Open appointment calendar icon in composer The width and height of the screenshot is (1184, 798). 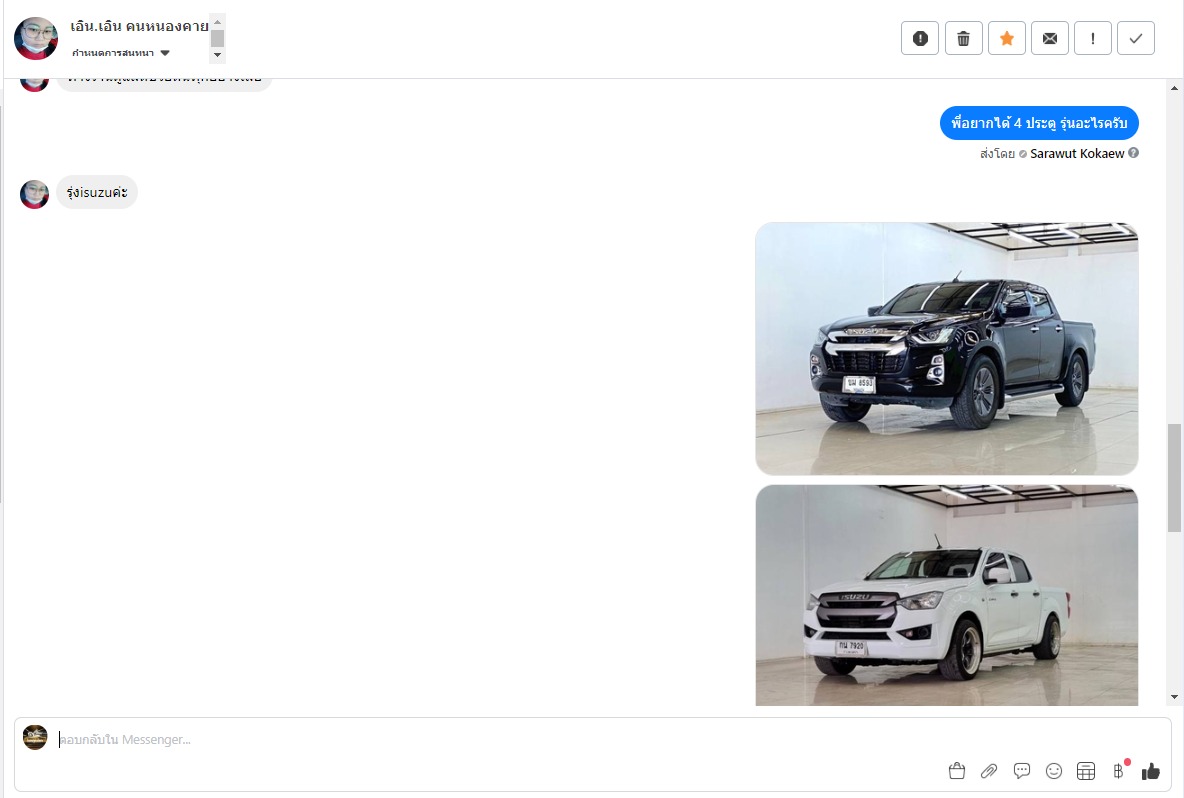(1086, 771)
